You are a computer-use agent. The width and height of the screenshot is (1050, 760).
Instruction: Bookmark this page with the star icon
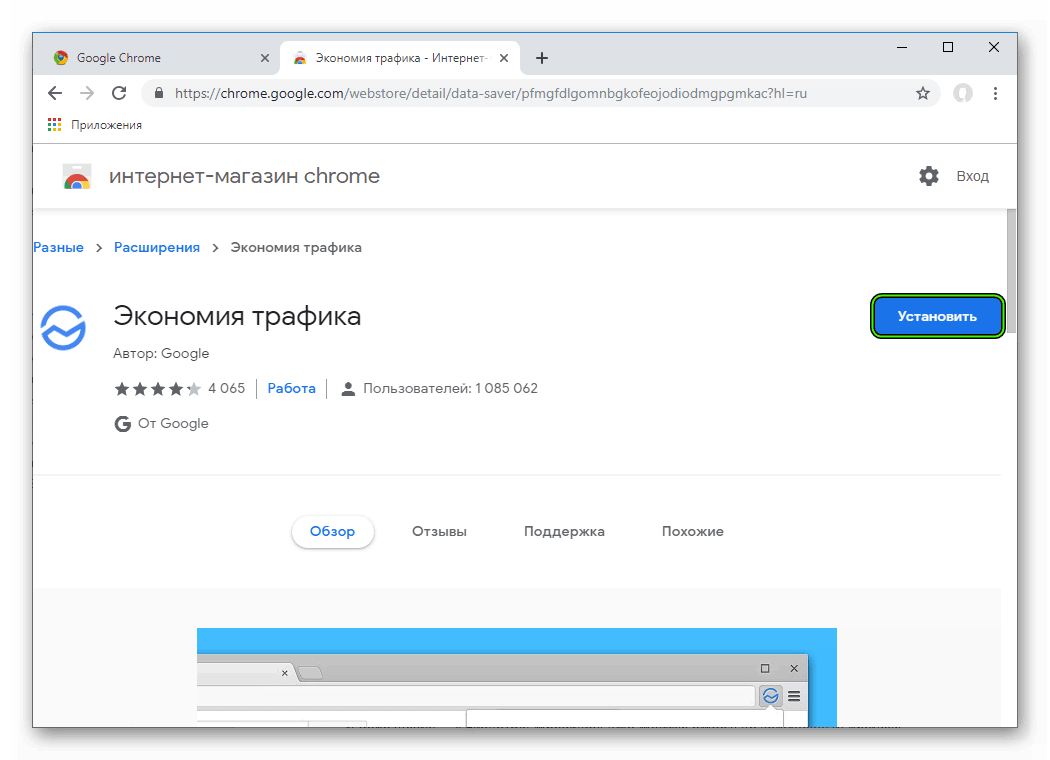923,93
